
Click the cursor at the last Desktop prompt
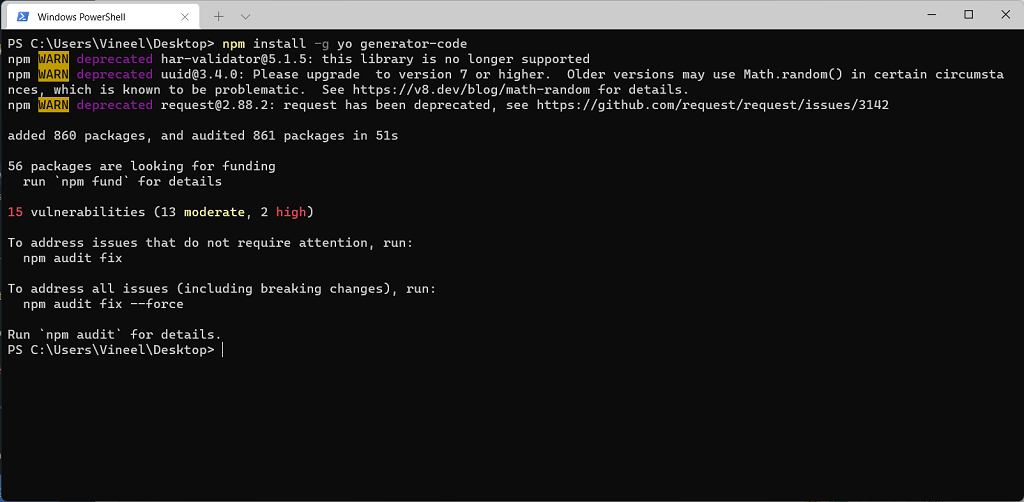222,351
